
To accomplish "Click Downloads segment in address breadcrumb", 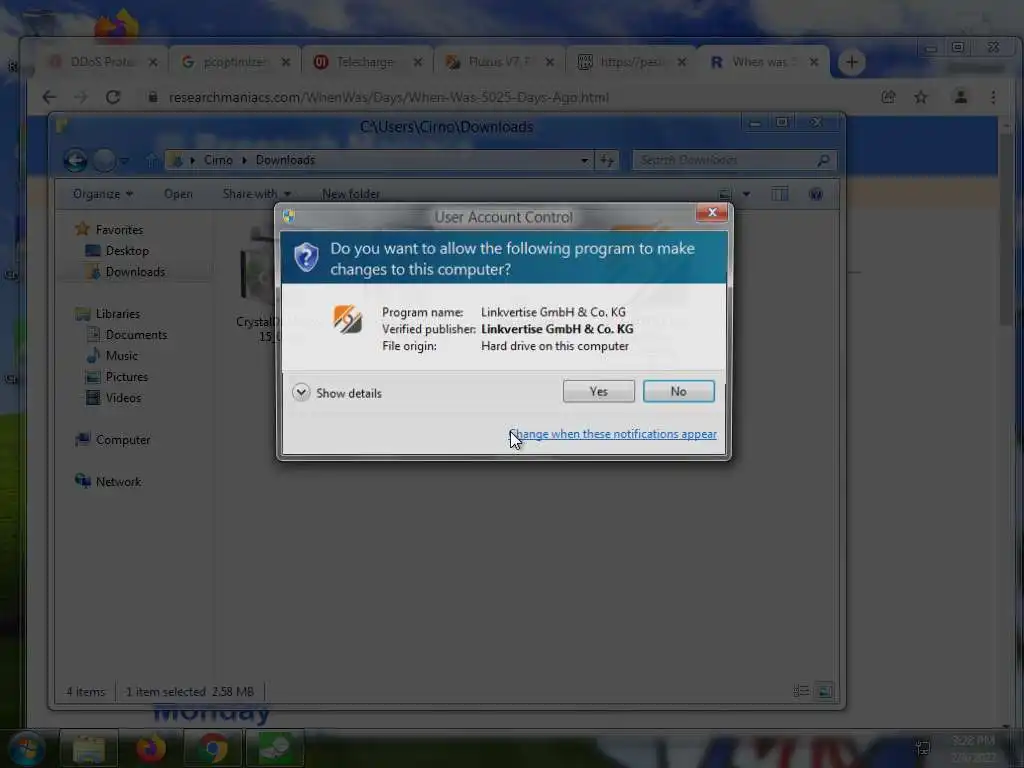I will 285,160.
